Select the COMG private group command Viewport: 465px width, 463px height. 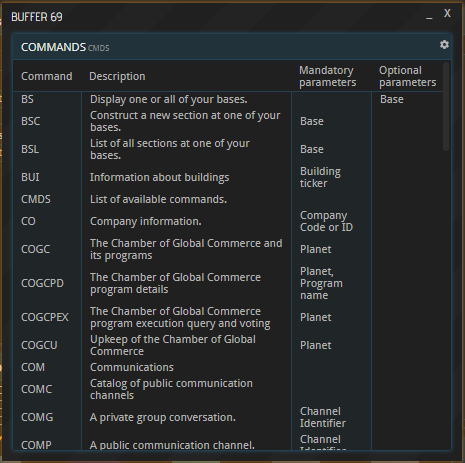click(37, 417)
